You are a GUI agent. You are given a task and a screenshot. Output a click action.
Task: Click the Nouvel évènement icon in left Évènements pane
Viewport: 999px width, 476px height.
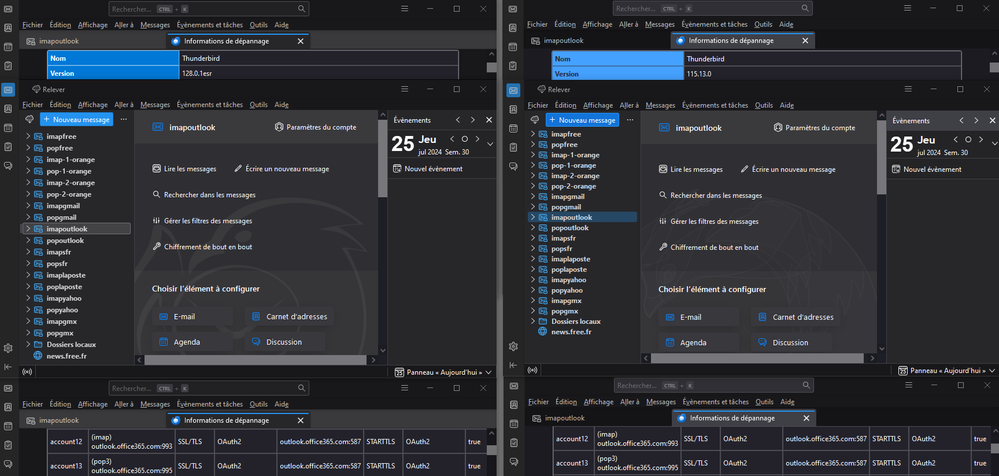pyautogui.click(x=397, y=169)
